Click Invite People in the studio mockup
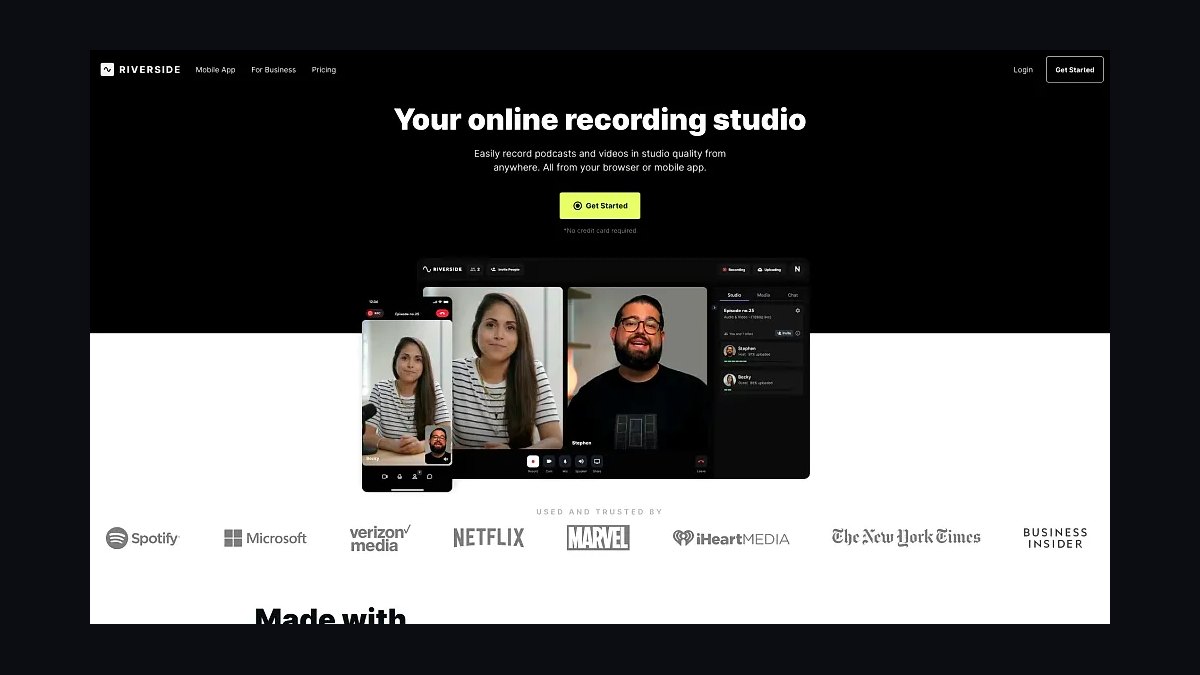Image resolution: width=1200 pixels, height=675 pixels. [505, 269]
